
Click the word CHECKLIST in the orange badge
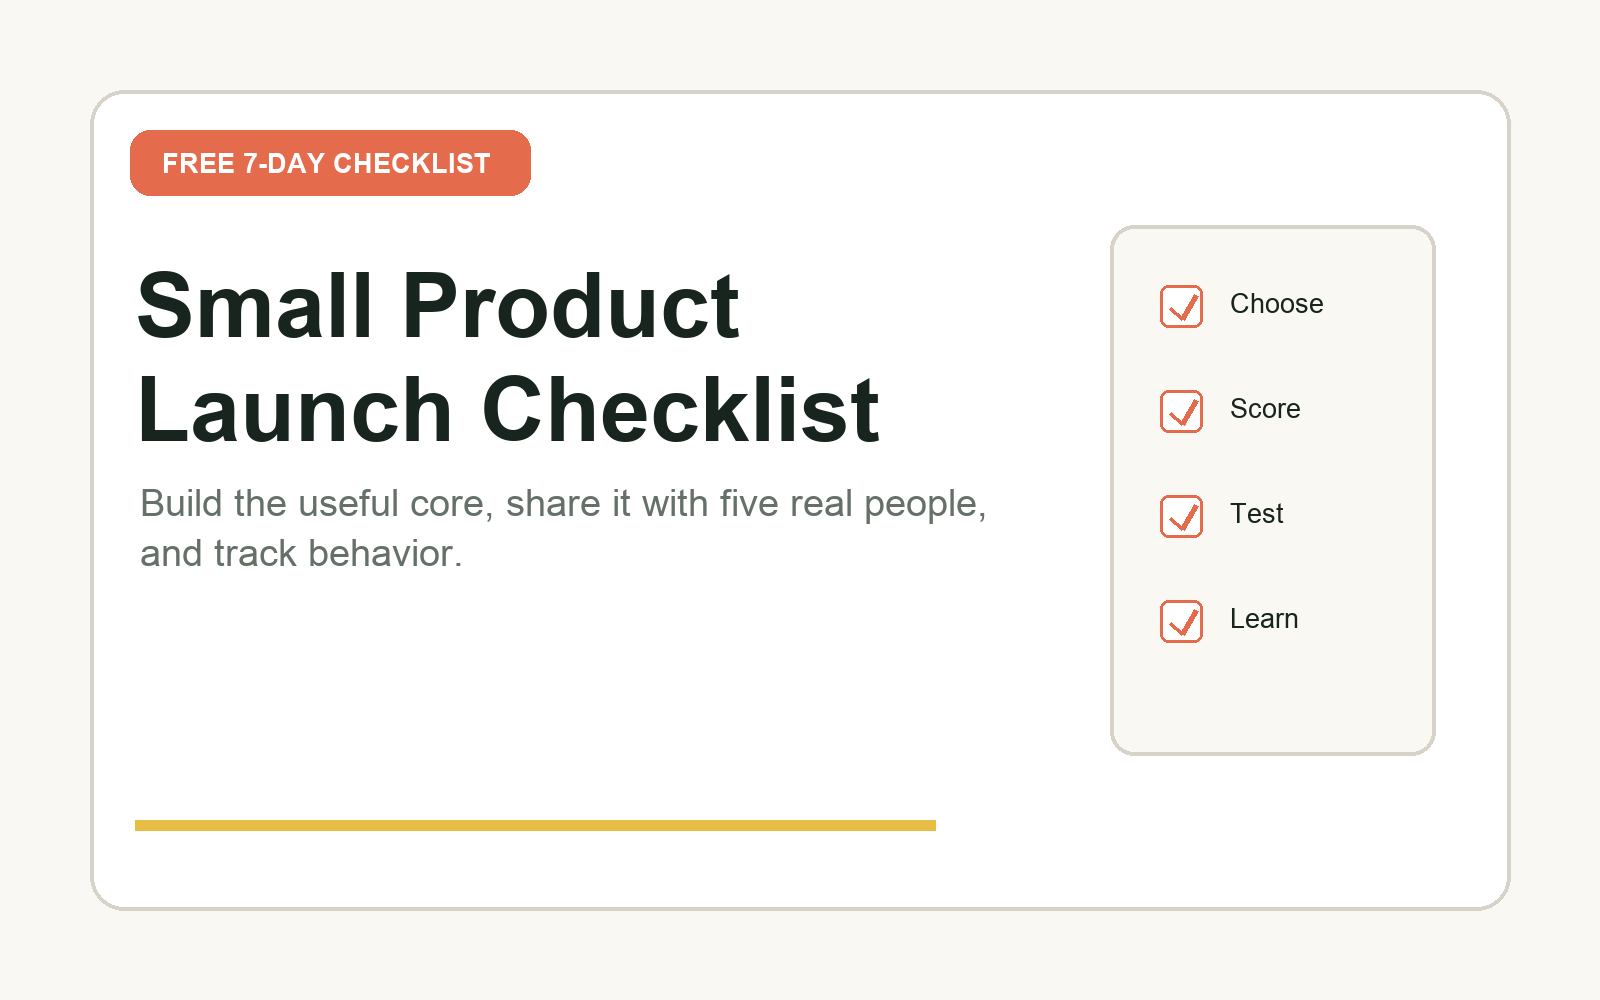411,163
